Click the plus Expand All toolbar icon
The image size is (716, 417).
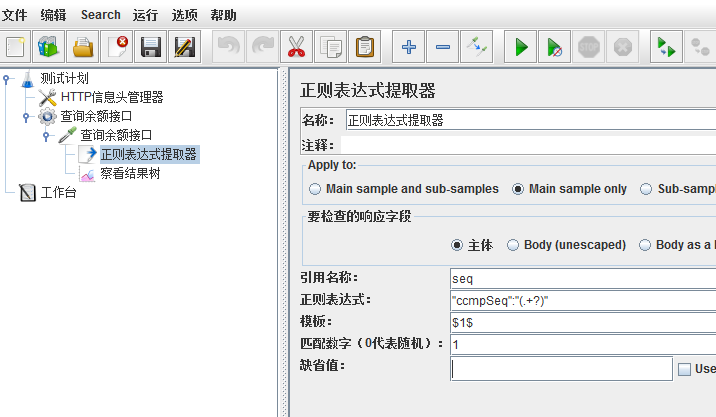(x=408, y=46)
